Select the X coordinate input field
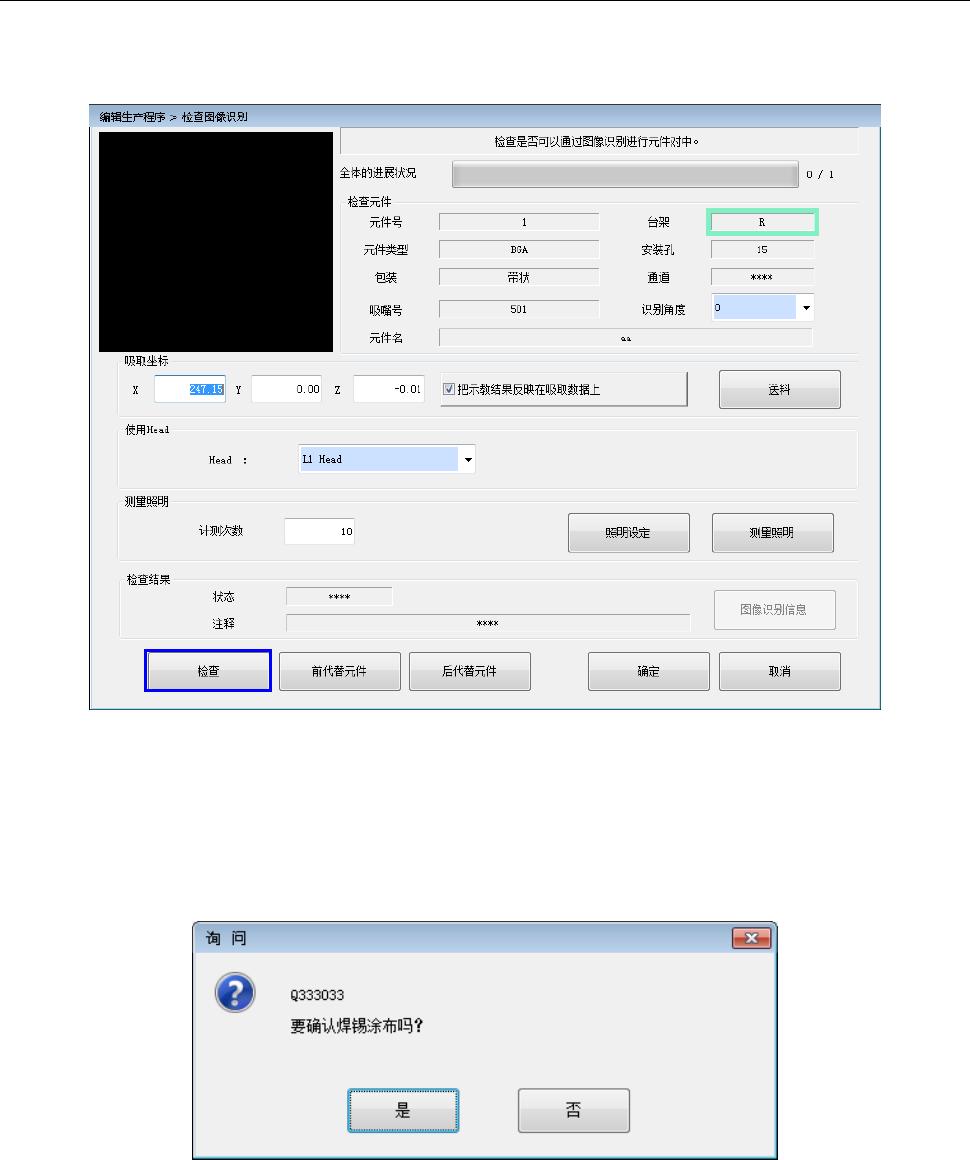Viewport: 970px width, 1160px height. pos(190,389)
